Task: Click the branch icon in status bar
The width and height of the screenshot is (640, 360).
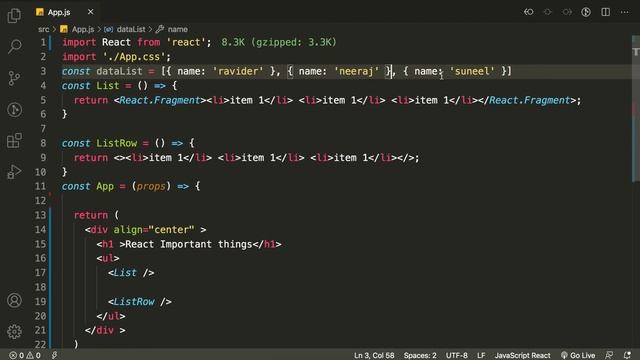Action: [x=54, y=356]
